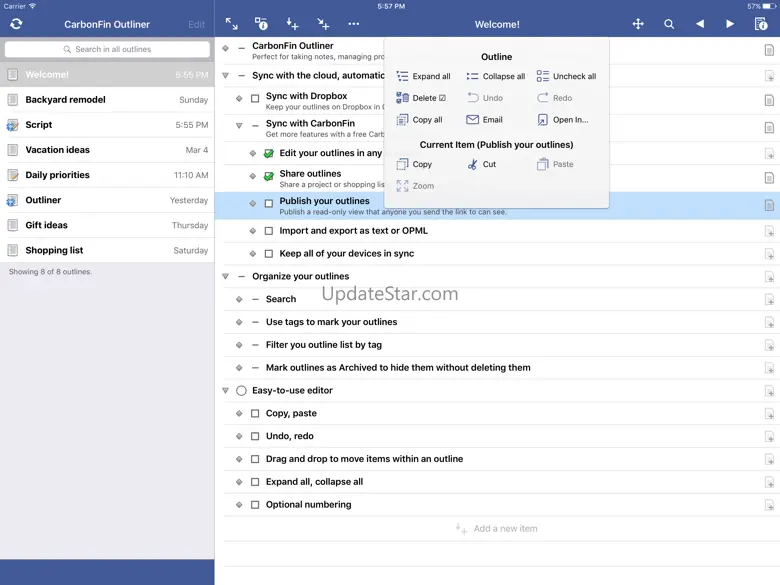Screen dimensions: 780x585
Task: Open Backyard remodel outline
Action: click(x=107, y=100)
